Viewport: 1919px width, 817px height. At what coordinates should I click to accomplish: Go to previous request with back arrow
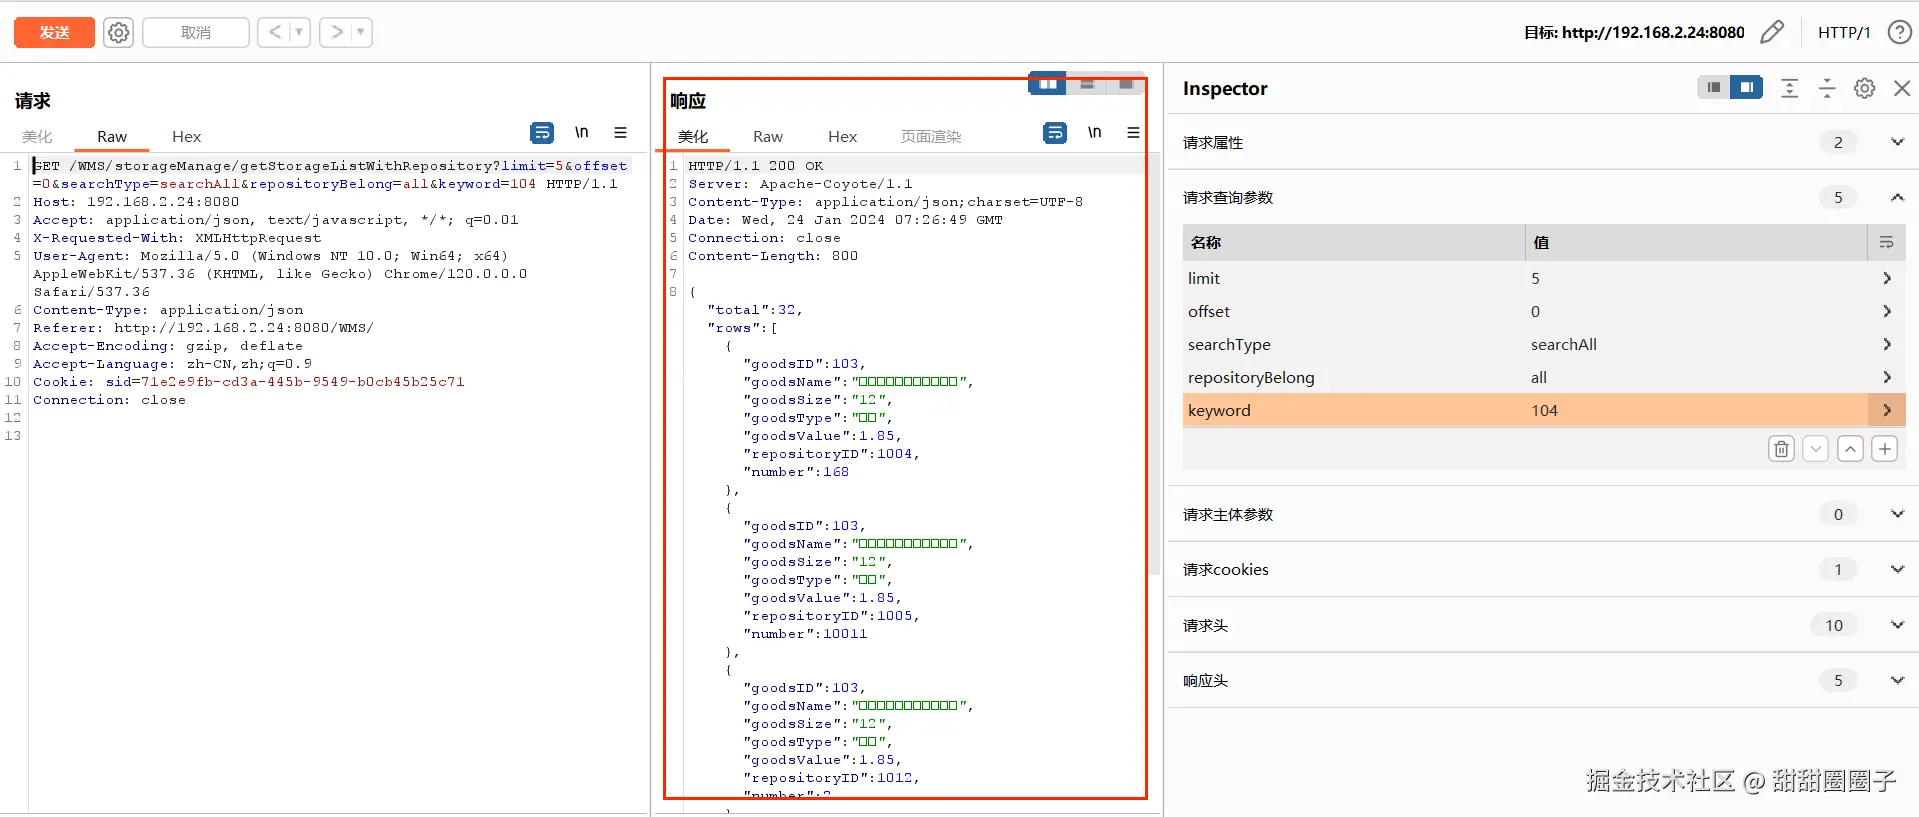(x=275, y=32)
